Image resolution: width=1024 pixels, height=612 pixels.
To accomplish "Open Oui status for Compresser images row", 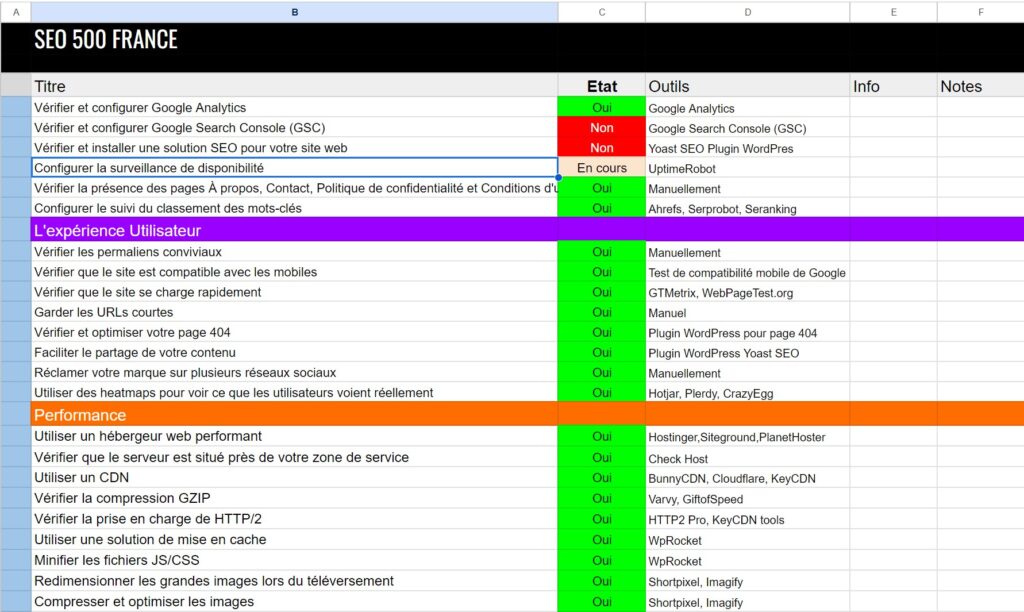I will tap(601, 602).
